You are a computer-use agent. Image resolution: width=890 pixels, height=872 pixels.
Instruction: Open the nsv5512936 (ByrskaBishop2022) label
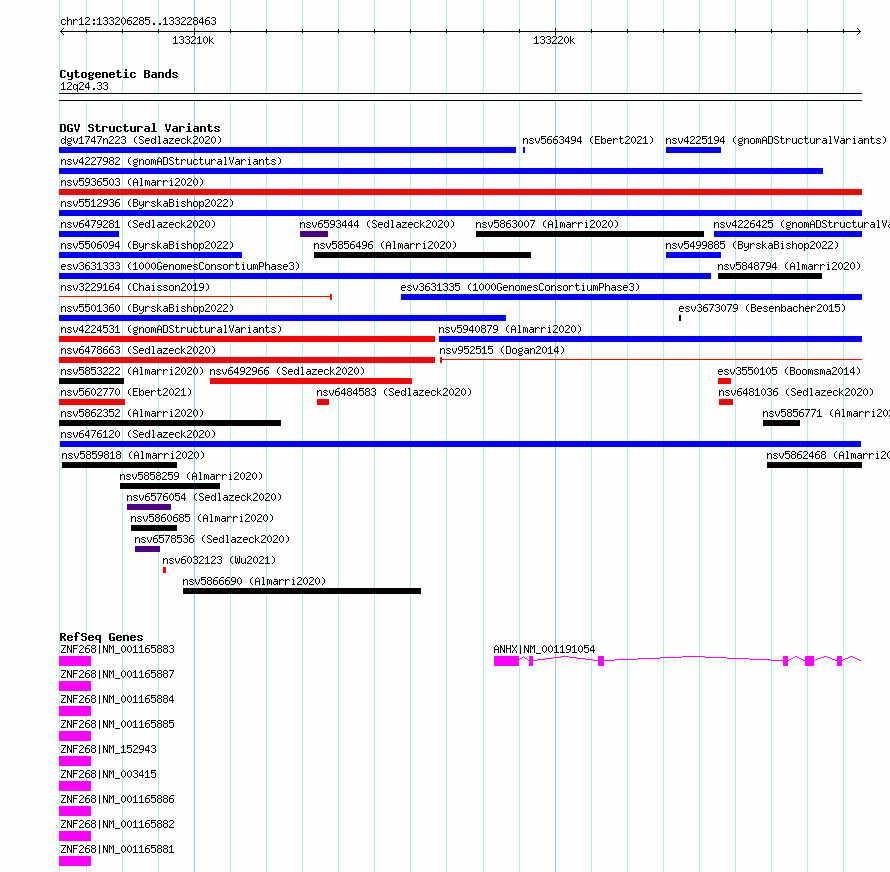click(147, 203)
